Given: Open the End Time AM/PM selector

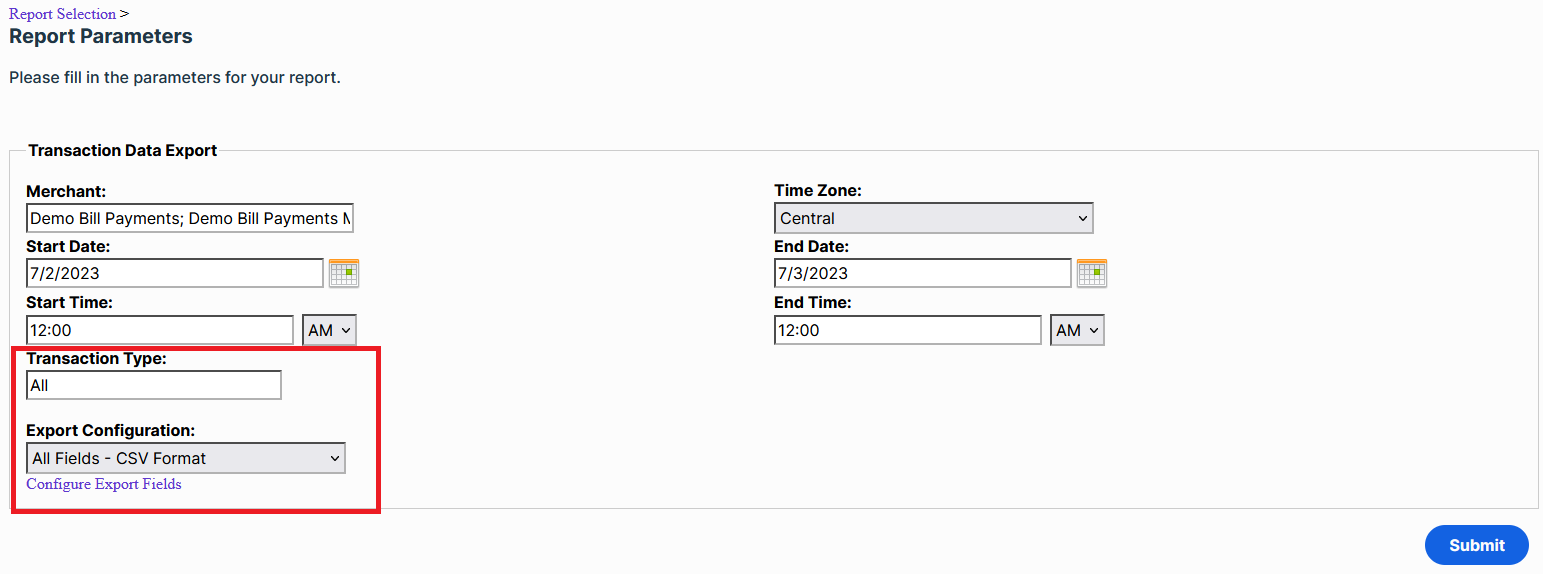Looking at the screenshot, I should 1077,330.
